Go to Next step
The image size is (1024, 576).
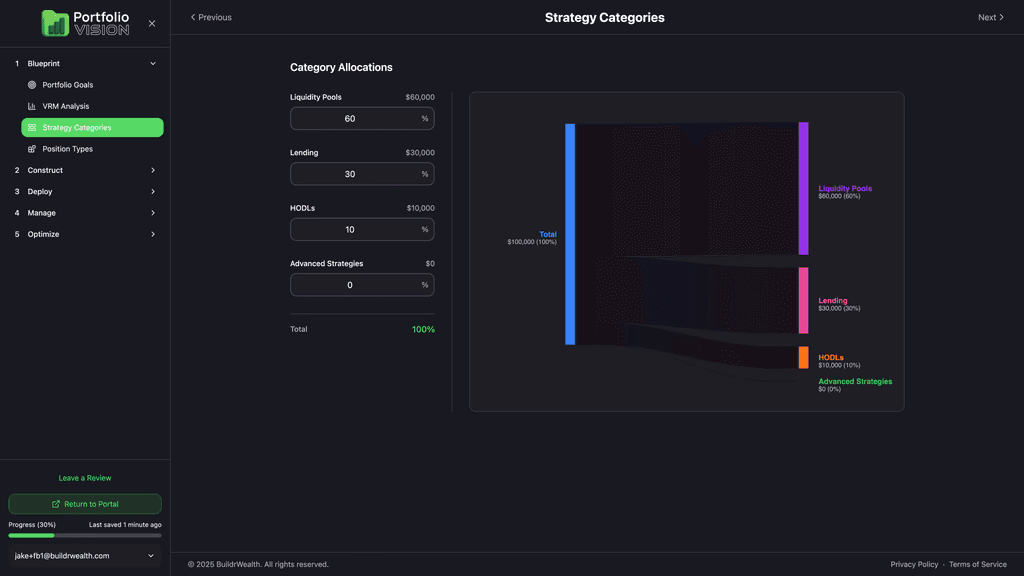click(x=991, y=18)
